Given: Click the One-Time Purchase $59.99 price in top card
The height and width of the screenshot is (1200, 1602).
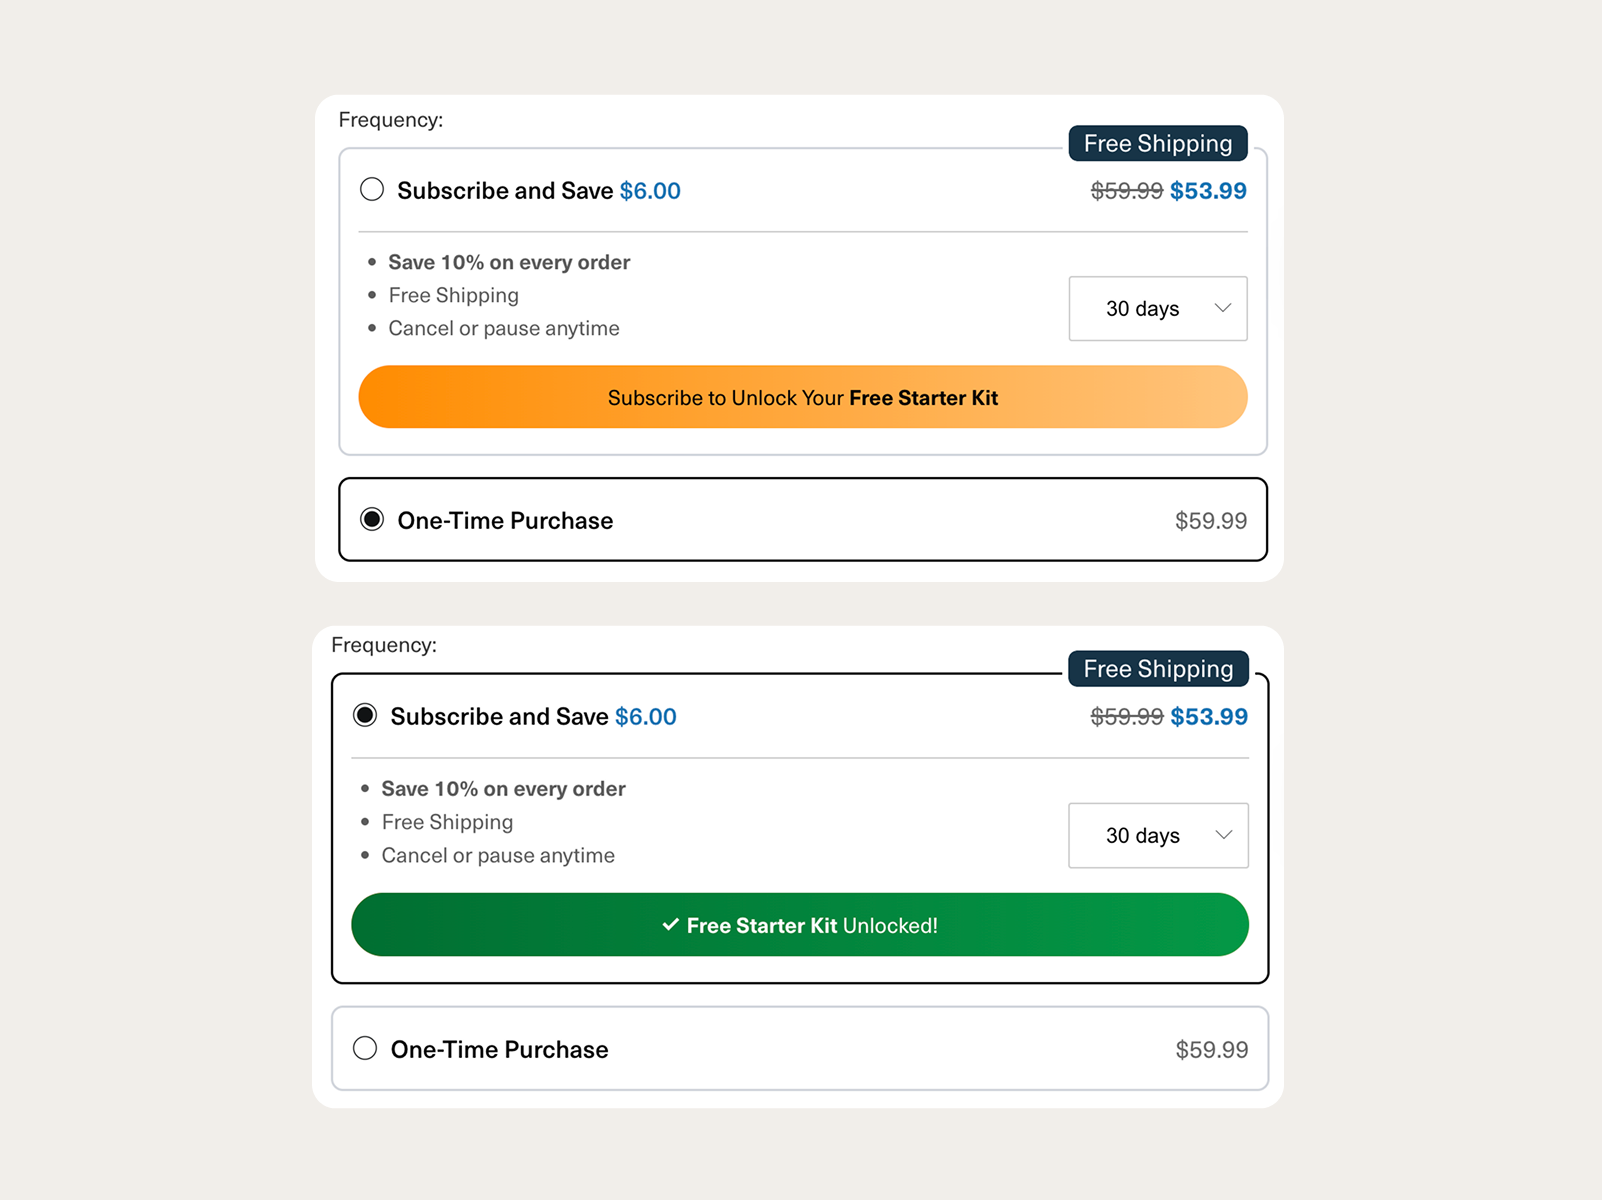Looking at the screenshot, I should coord(1211,521).
